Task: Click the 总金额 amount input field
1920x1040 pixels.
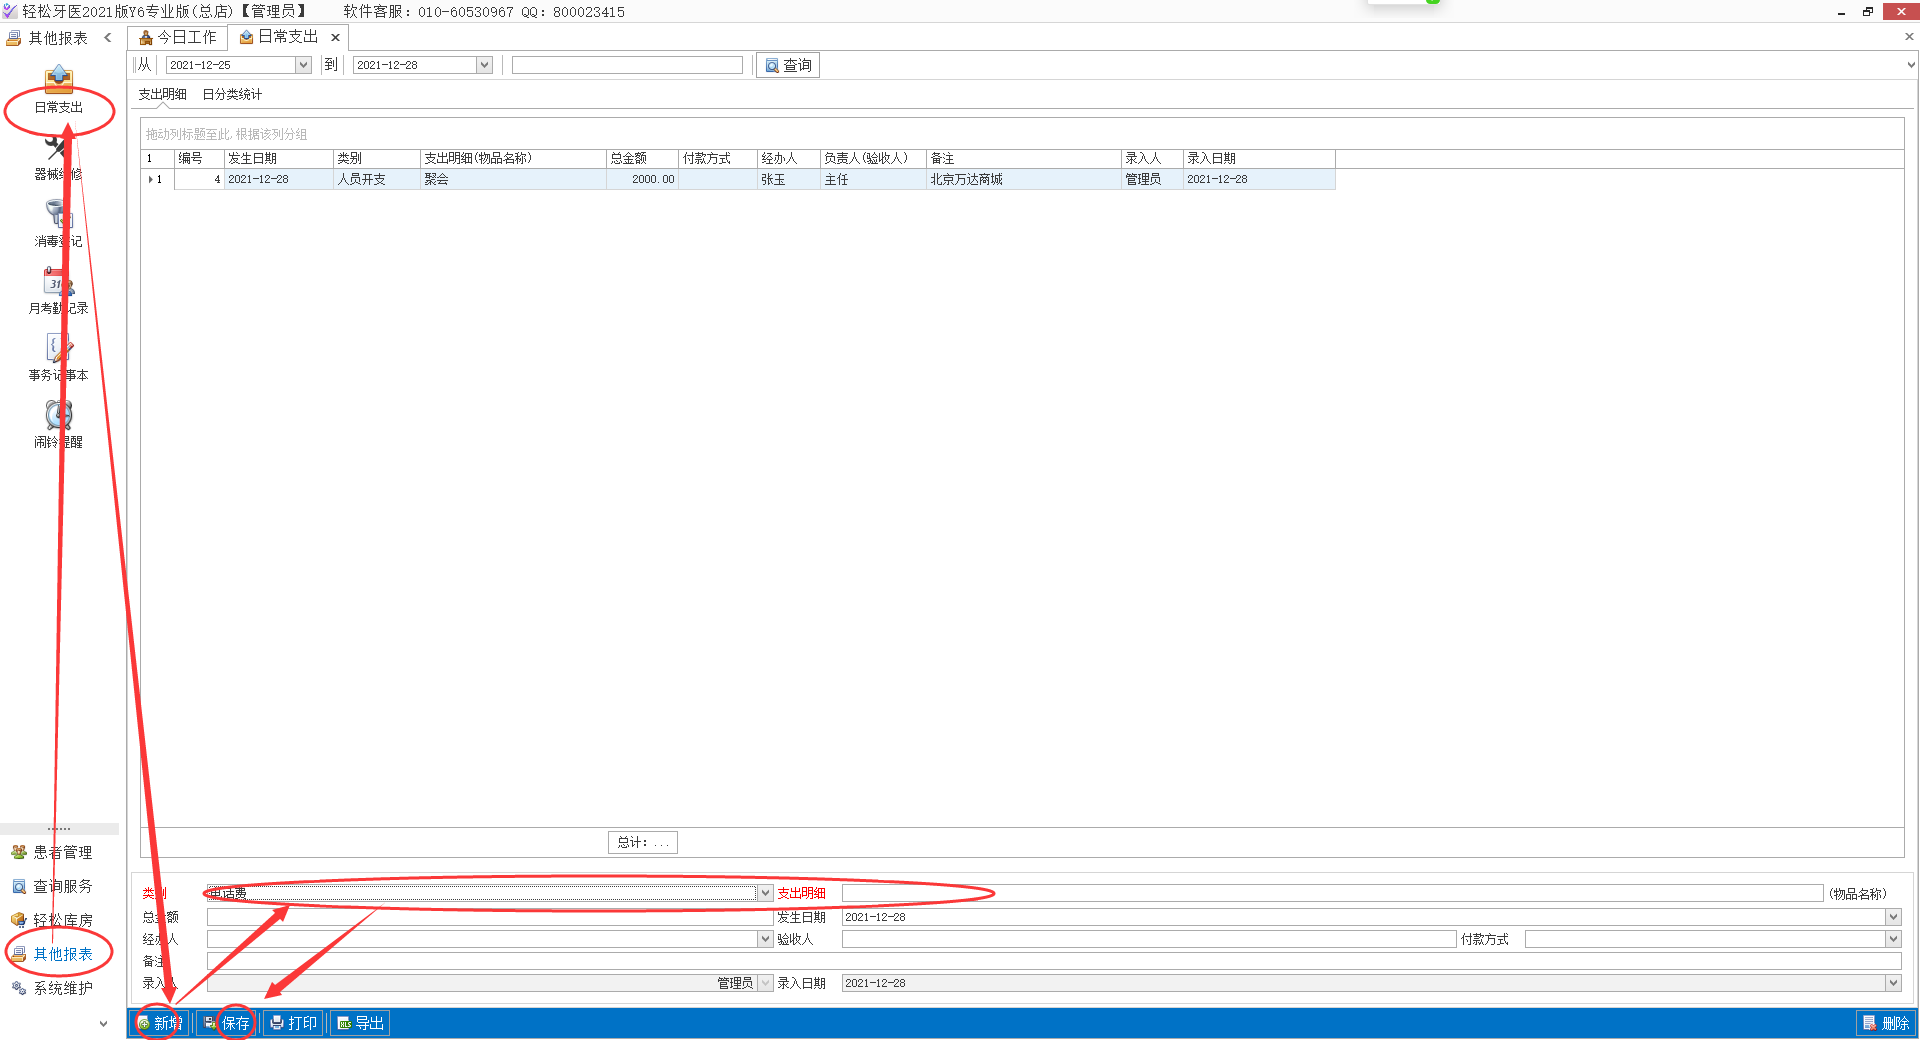Action: (x=490, y=917)
